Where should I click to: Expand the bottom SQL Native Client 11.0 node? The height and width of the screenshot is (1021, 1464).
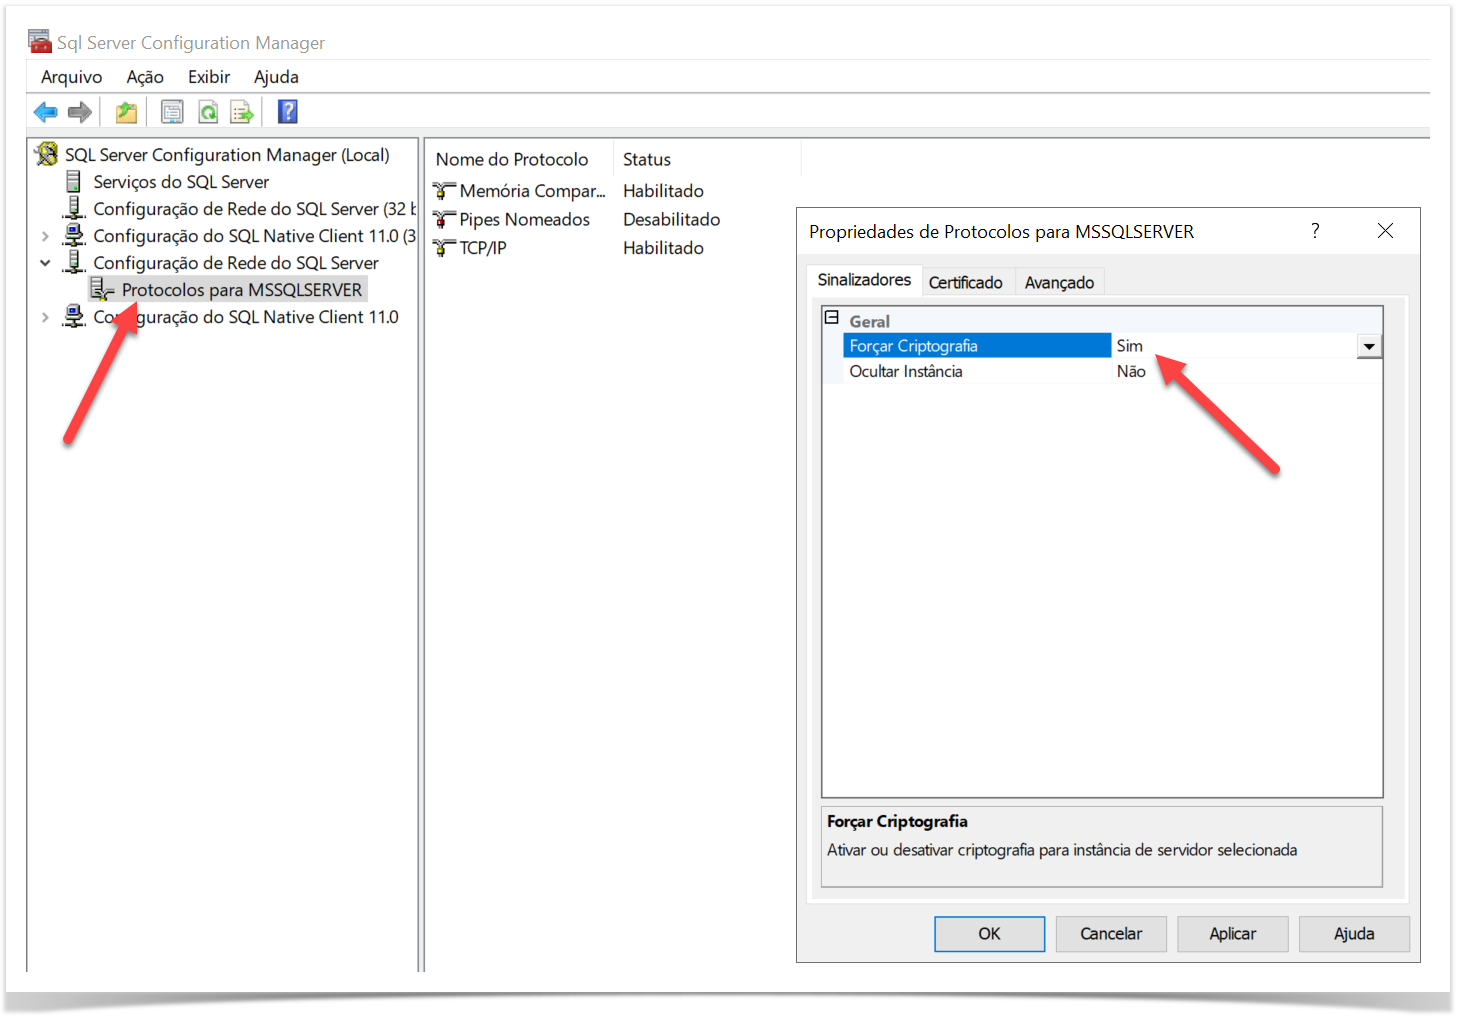[x=45, y=317]
